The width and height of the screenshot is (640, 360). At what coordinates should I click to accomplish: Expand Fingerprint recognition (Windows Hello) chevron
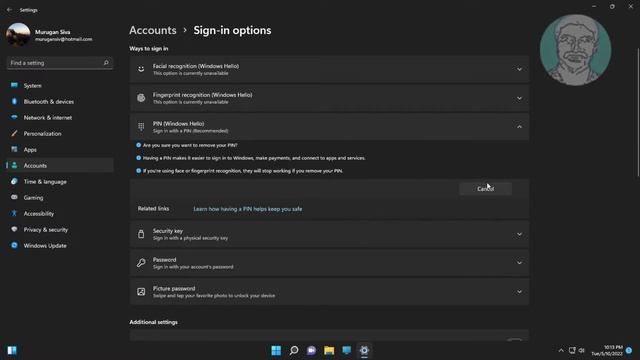click(519, 98)
